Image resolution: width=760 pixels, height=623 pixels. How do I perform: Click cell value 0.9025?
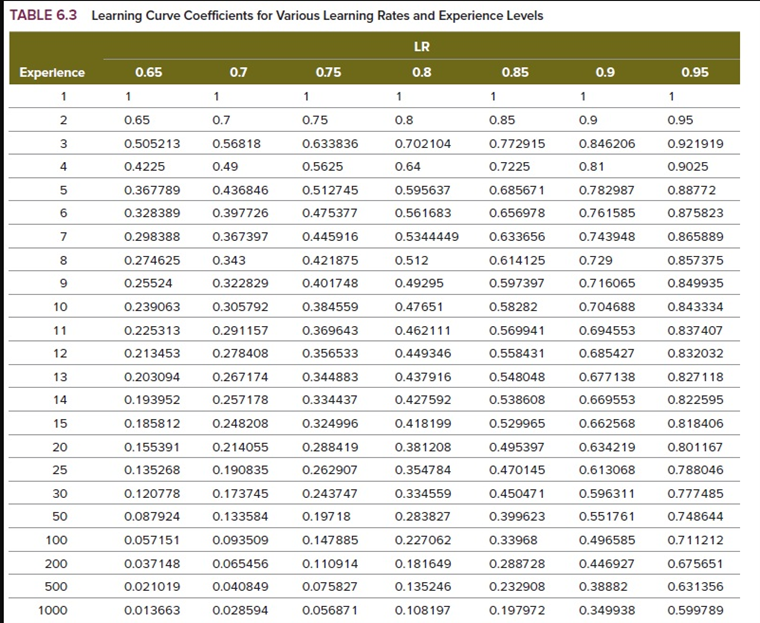[688, 166]
